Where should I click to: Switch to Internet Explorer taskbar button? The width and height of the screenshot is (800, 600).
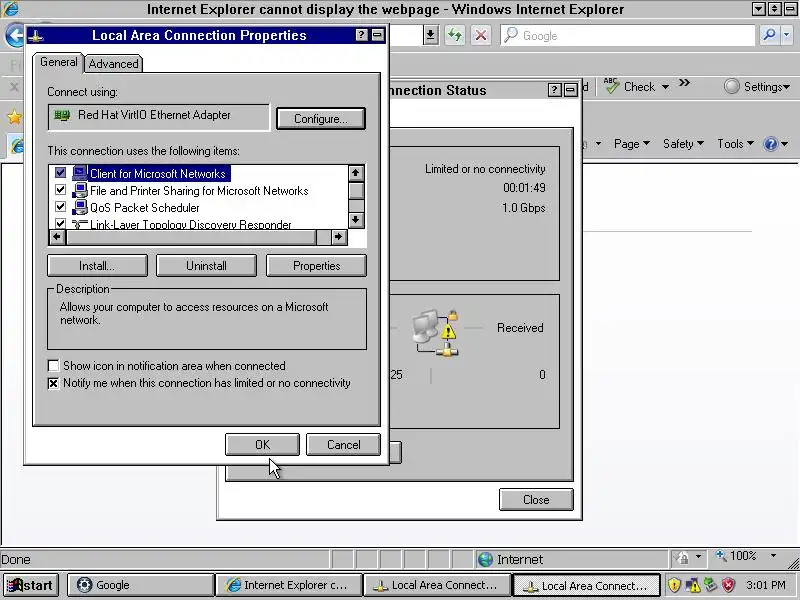point(289,585)
